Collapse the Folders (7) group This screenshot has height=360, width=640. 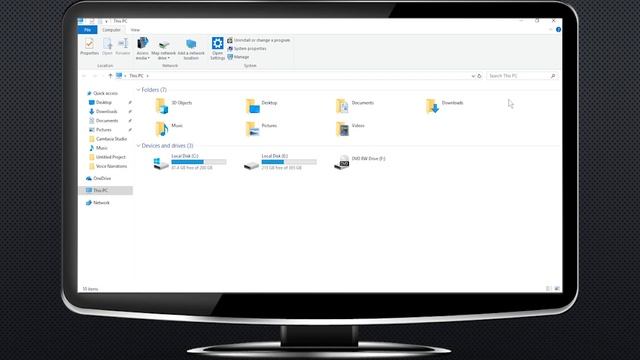[138, 90]
